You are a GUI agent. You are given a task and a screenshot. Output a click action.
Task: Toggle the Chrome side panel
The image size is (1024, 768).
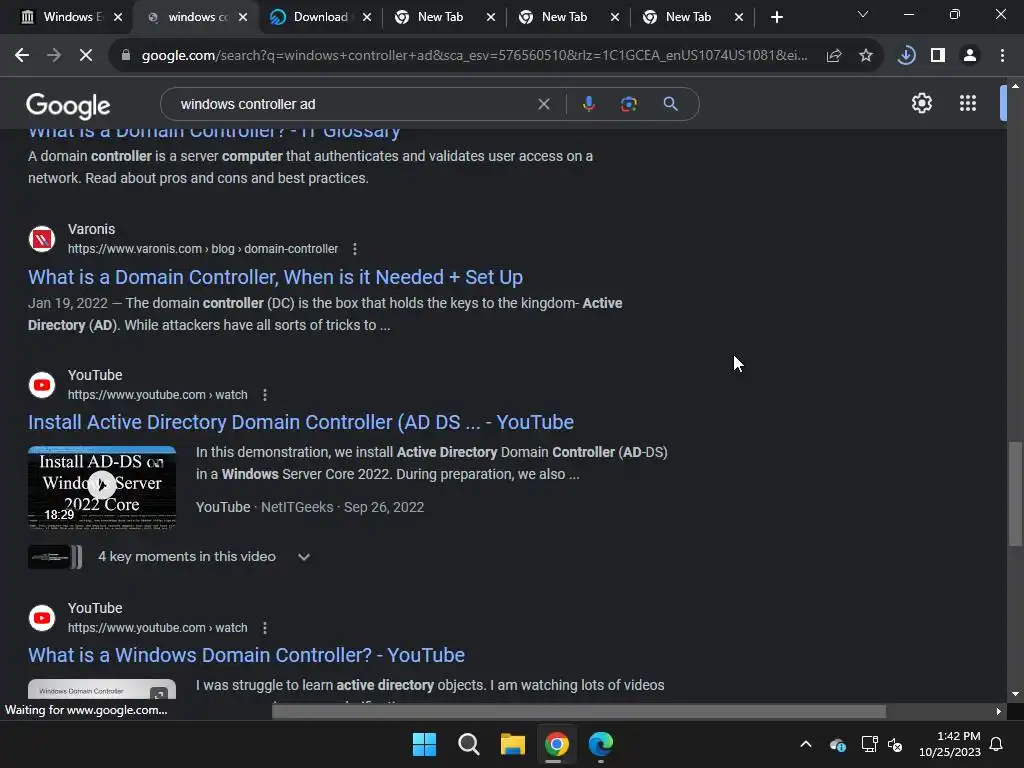pyautogui.click(x=938, y=56)
